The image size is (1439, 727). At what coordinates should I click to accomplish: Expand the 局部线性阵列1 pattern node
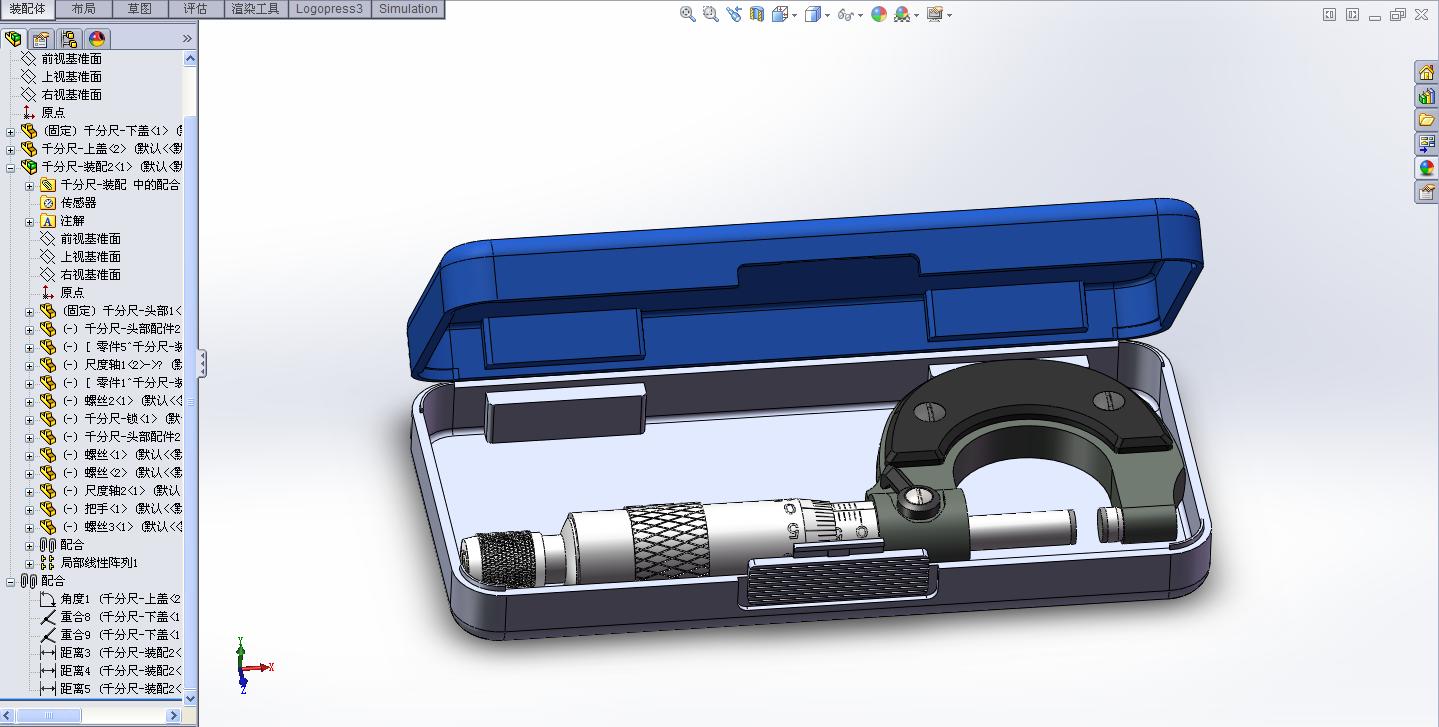pyautogui.click(x=30, y=563)
